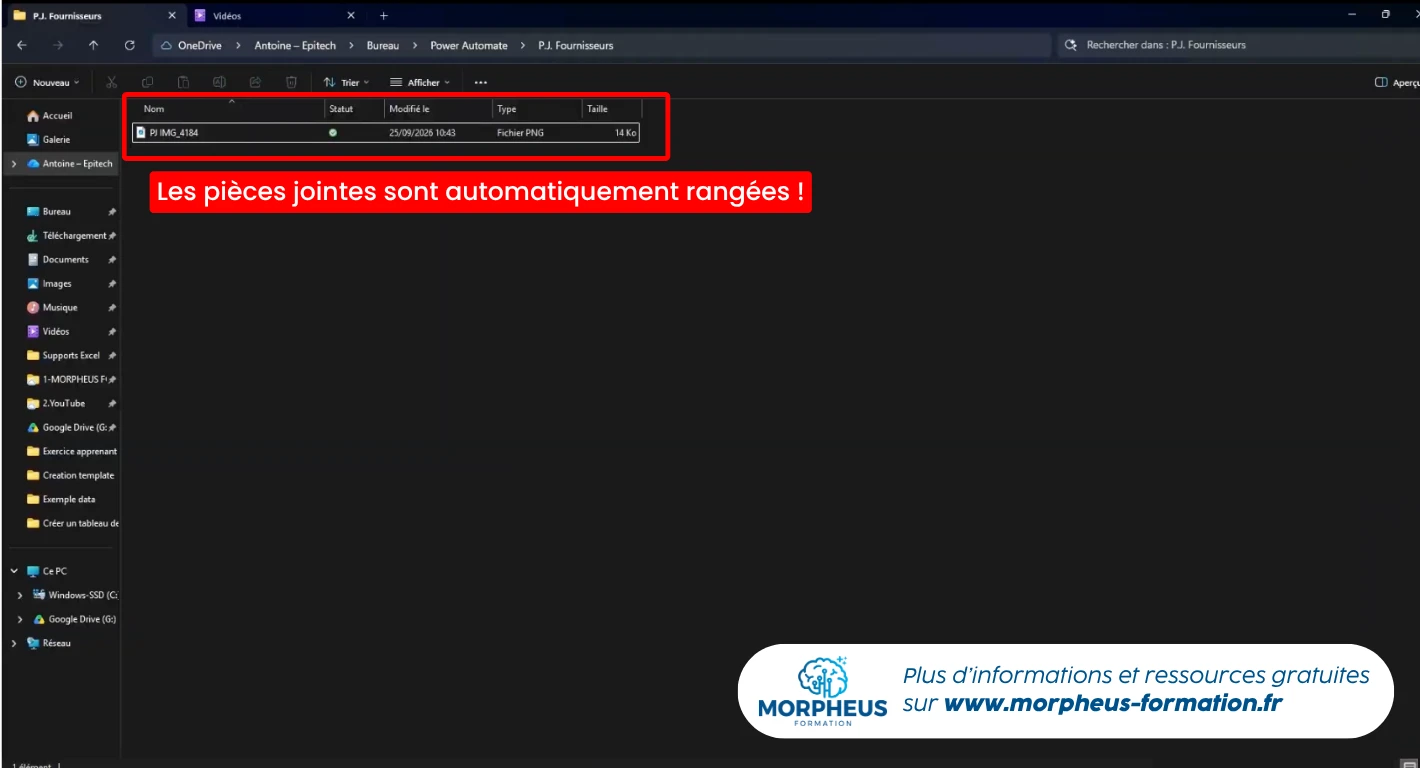
Task: Click Power Automate in the breadcrumb path
Action: [x=469, y=45]
